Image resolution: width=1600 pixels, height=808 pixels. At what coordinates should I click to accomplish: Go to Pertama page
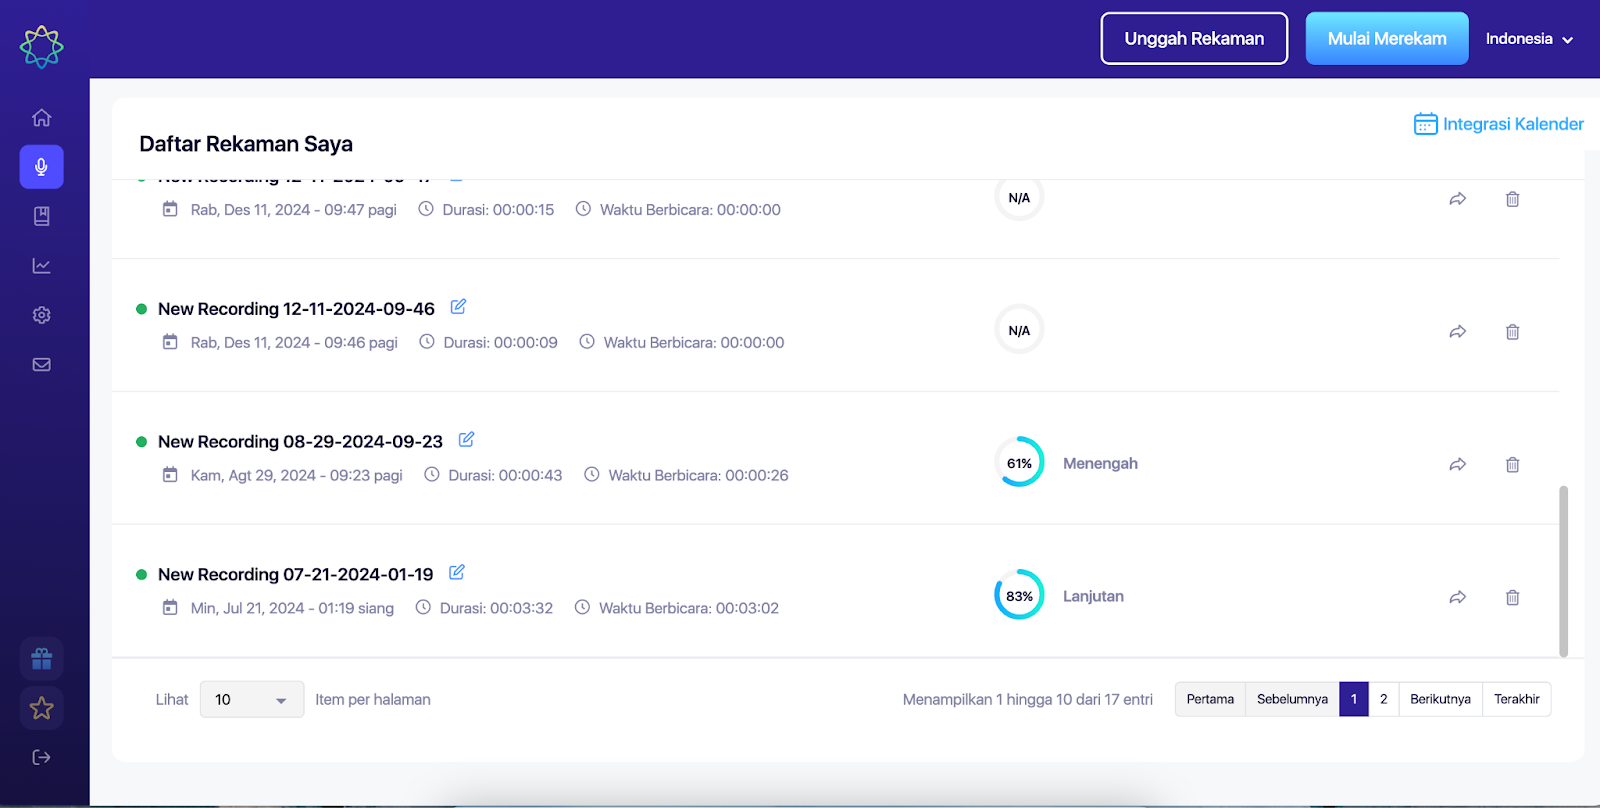(1210, 699)
